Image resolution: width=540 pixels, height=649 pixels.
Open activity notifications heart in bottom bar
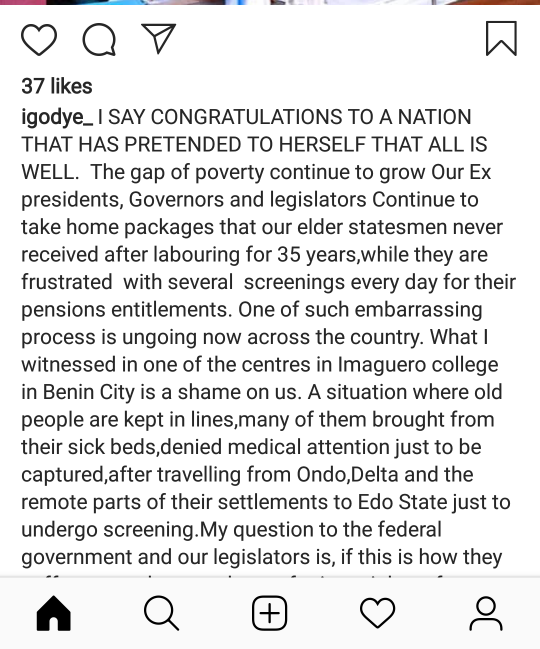tap(377, 613)
